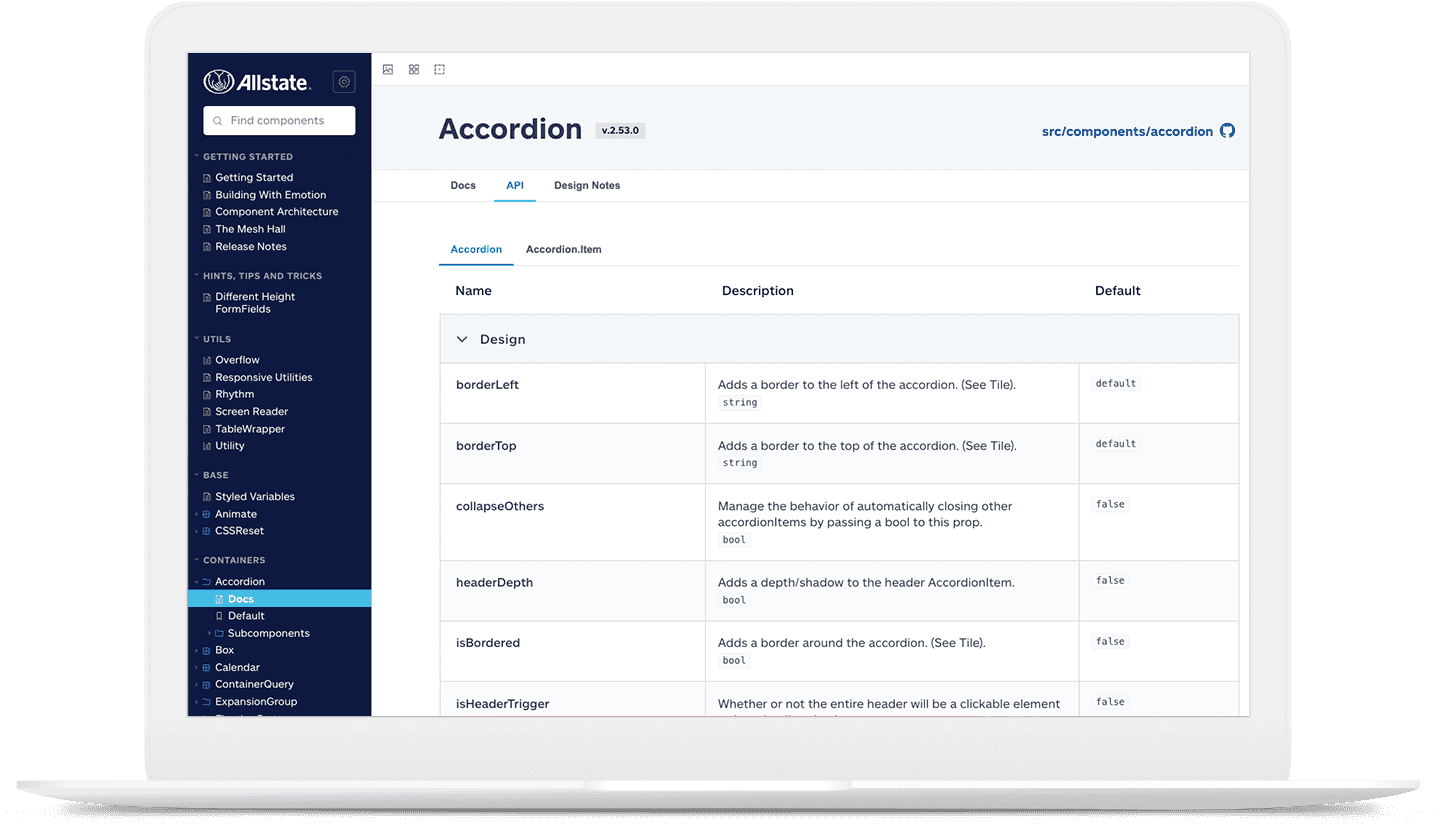Click the Allstate logo

coord(257,82)
